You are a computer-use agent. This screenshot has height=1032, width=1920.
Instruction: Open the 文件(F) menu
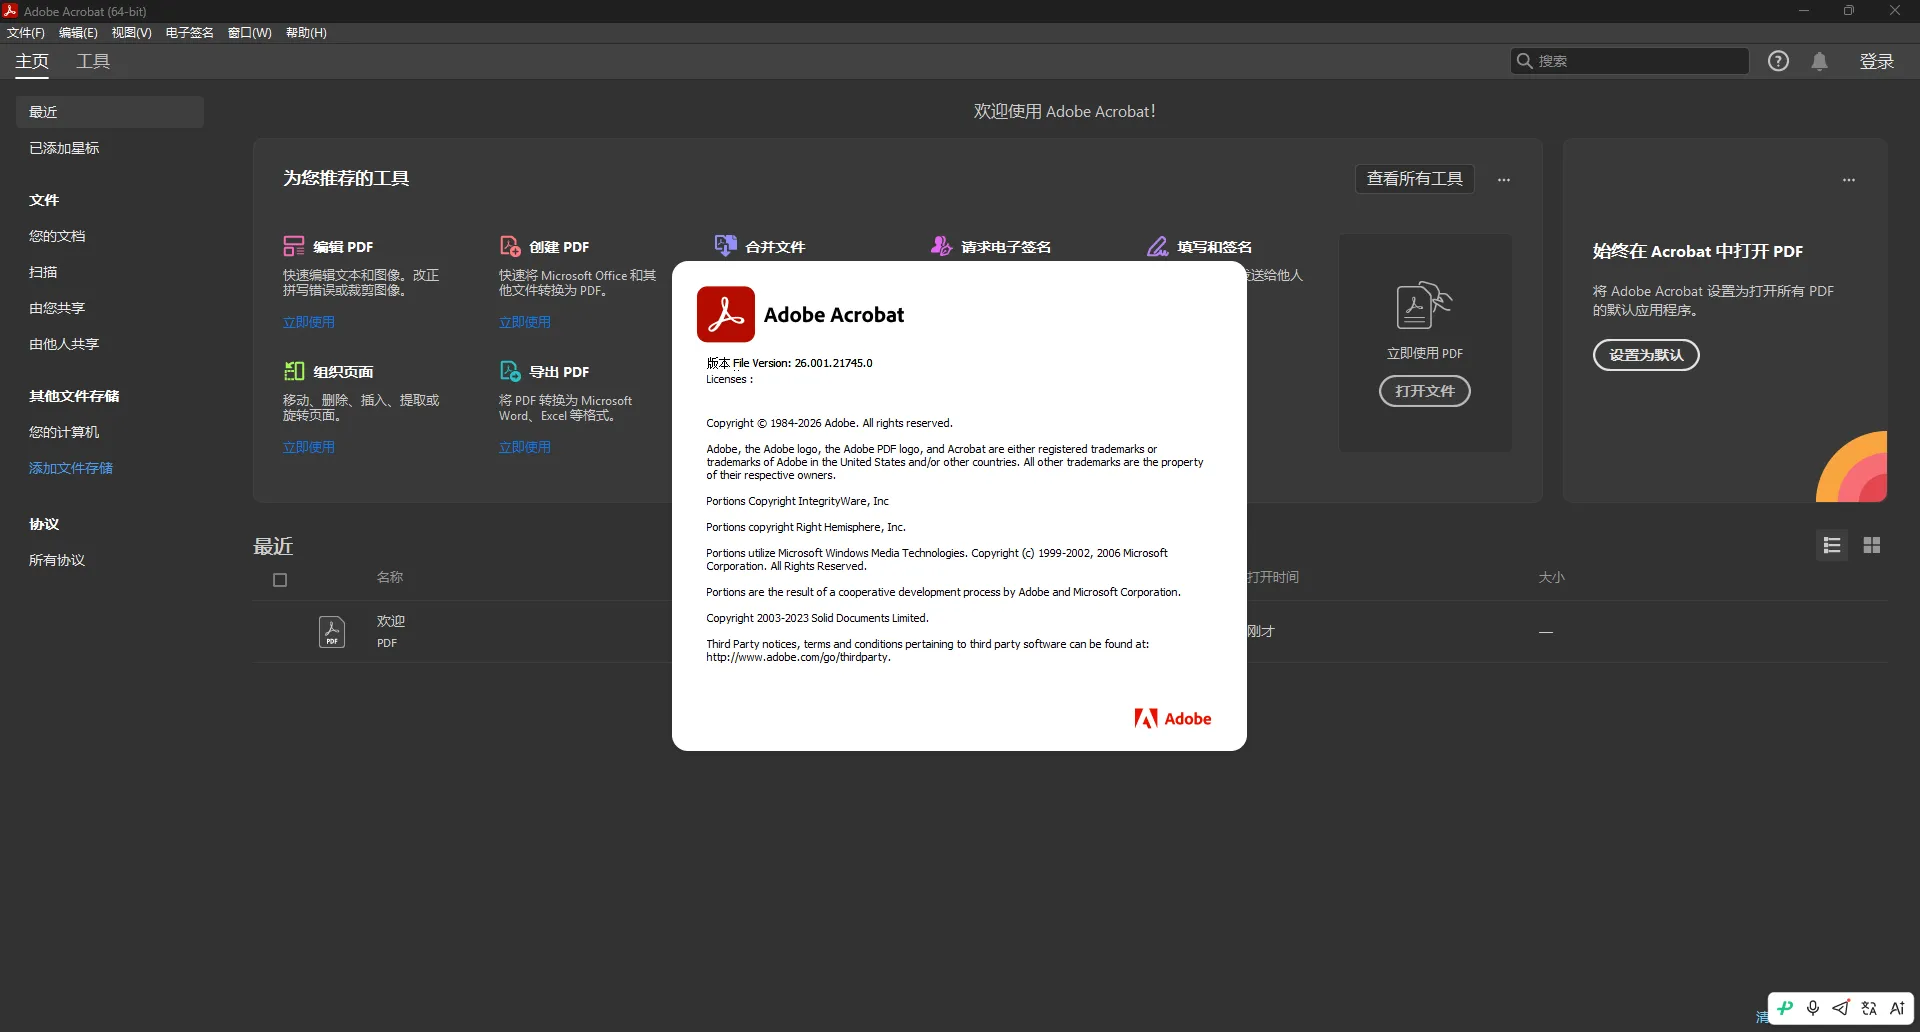pos(26,33)
